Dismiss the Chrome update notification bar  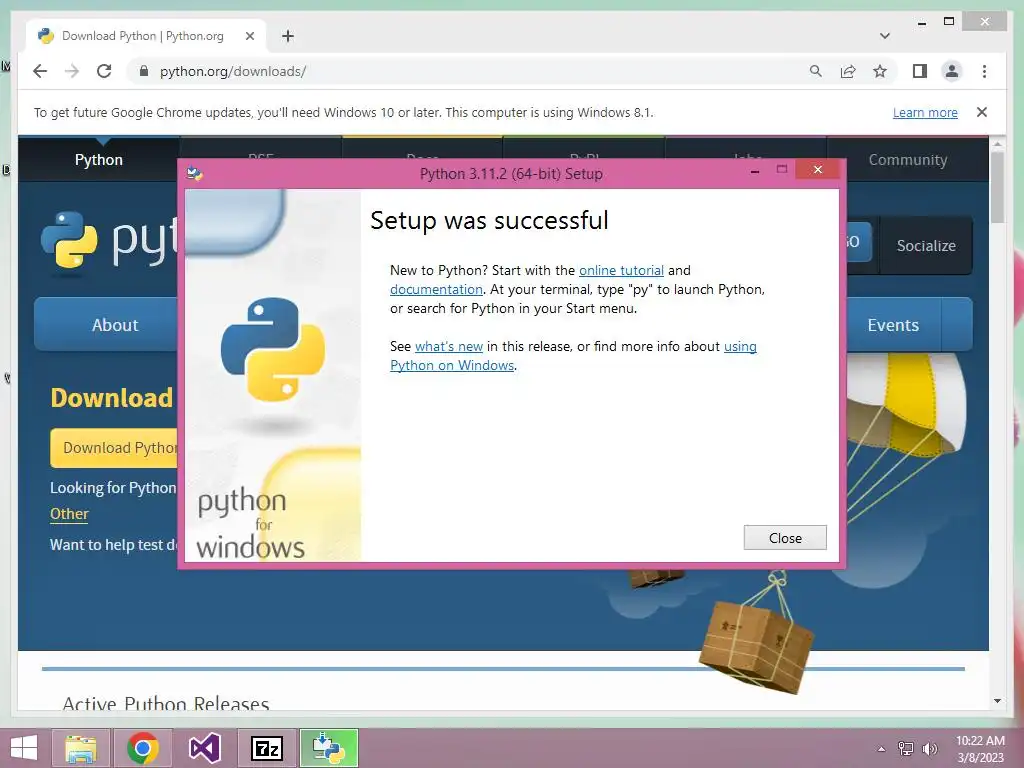coord(982,112)
